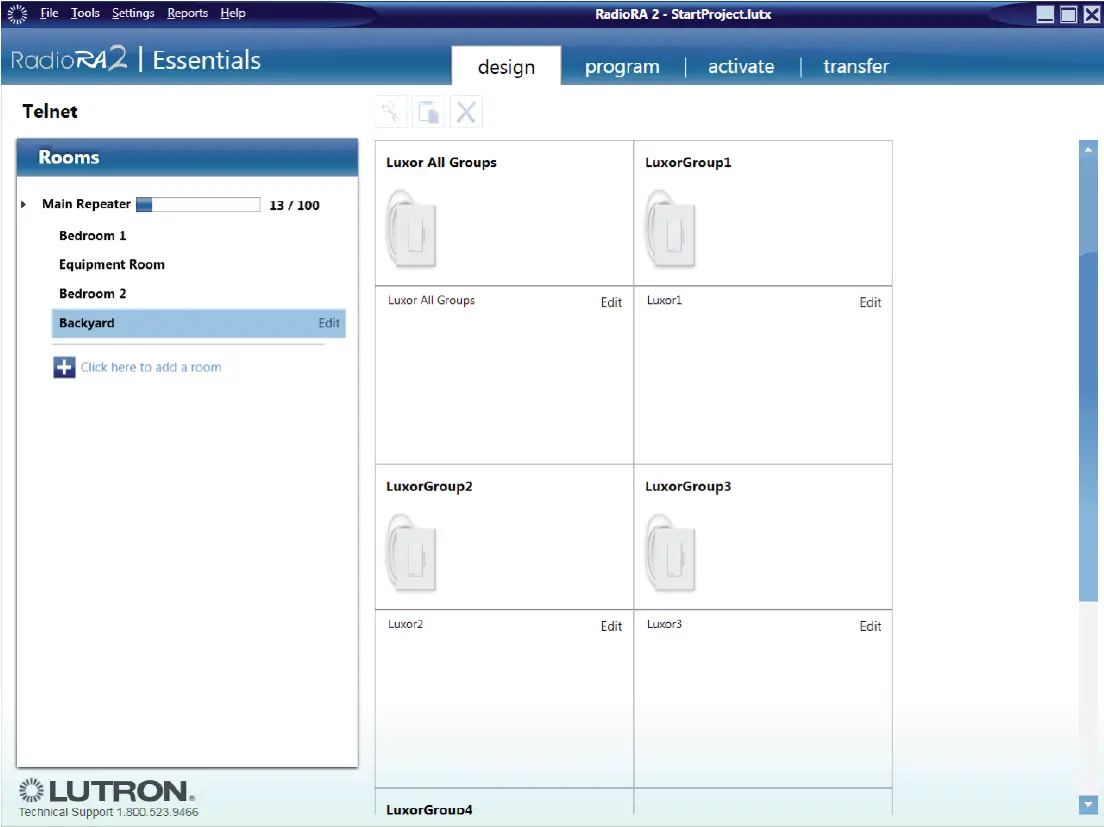Open the File menu
The image size is (1104, 827).
click(49, 13)
